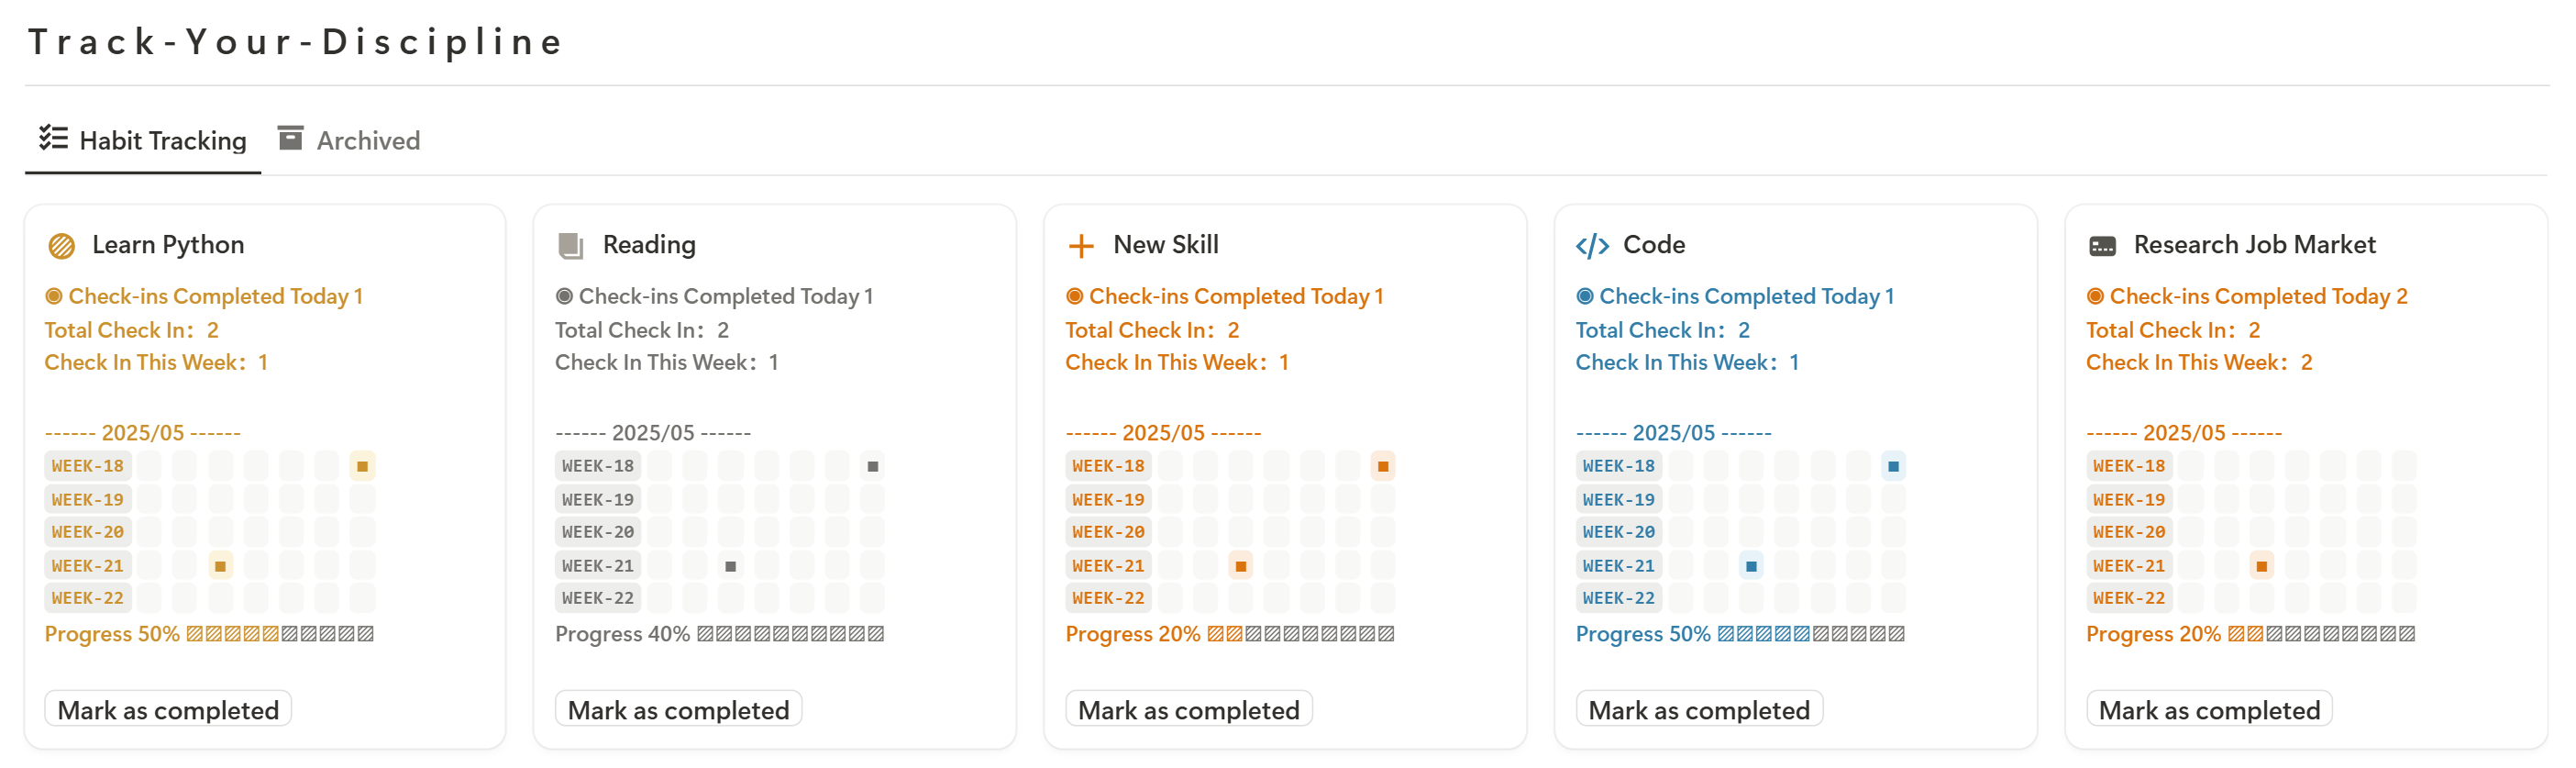The width and height of the screenshot is (2576, 768).
Task: Open the Reading habit title
Action: point(649,245)
